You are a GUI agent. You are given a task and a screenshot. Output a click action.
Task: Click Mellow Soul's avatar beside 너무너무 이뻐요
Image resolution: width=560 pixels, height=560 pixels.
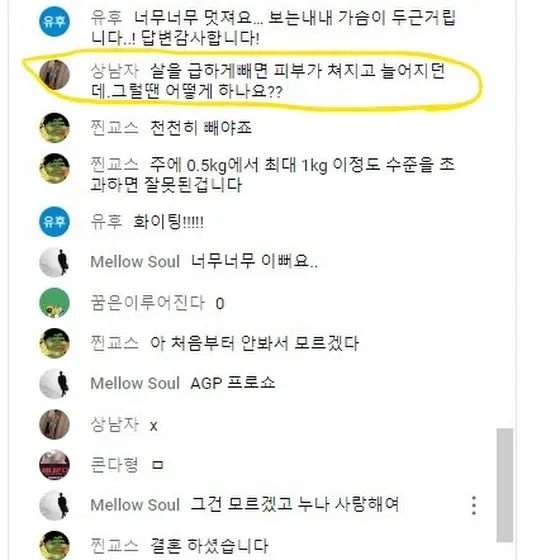(x=54, y=262)
